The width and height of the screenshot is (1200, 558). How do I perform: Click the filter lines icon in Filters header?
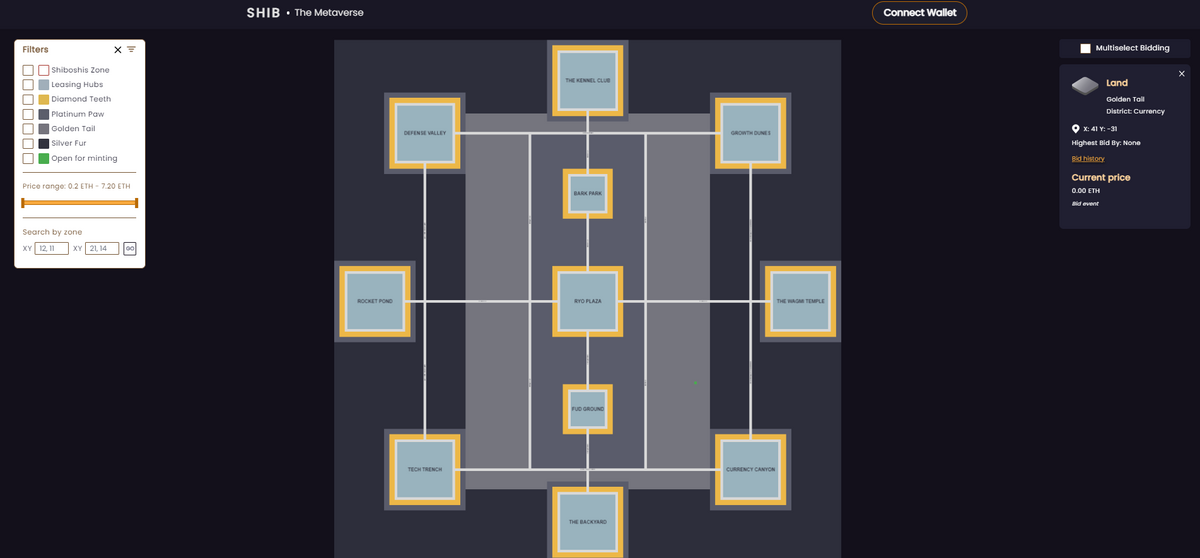131,49
